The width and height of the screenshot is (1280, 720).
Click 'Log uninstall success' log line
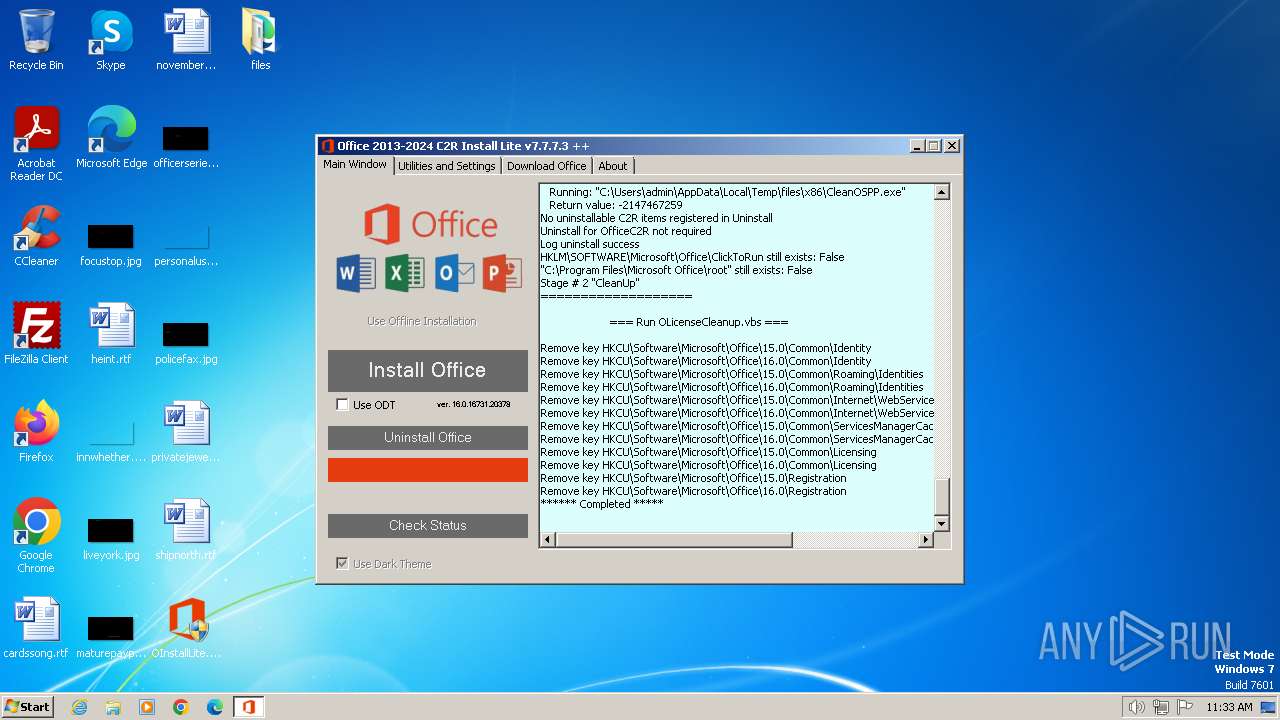coord(590,244)
